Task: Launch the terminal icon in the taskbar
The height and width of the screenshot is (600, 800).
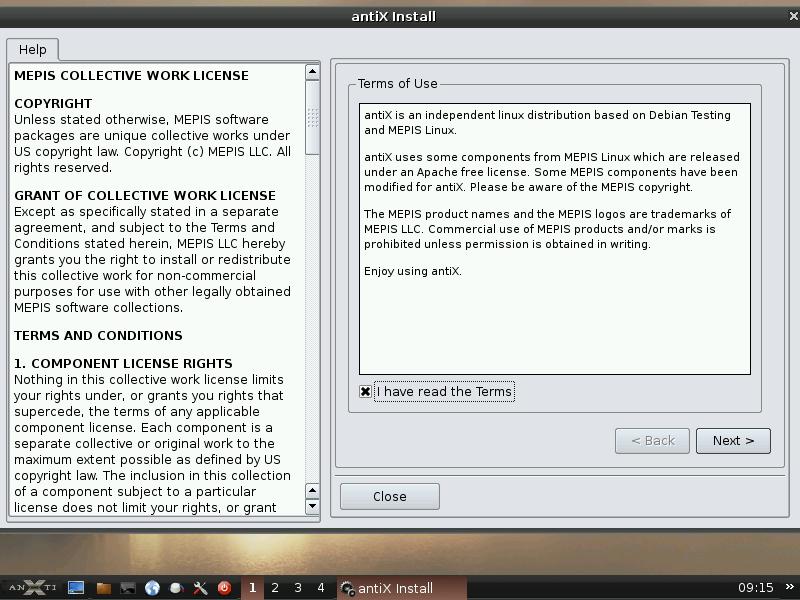Action: pyautogui.click(x=128, y=588)
